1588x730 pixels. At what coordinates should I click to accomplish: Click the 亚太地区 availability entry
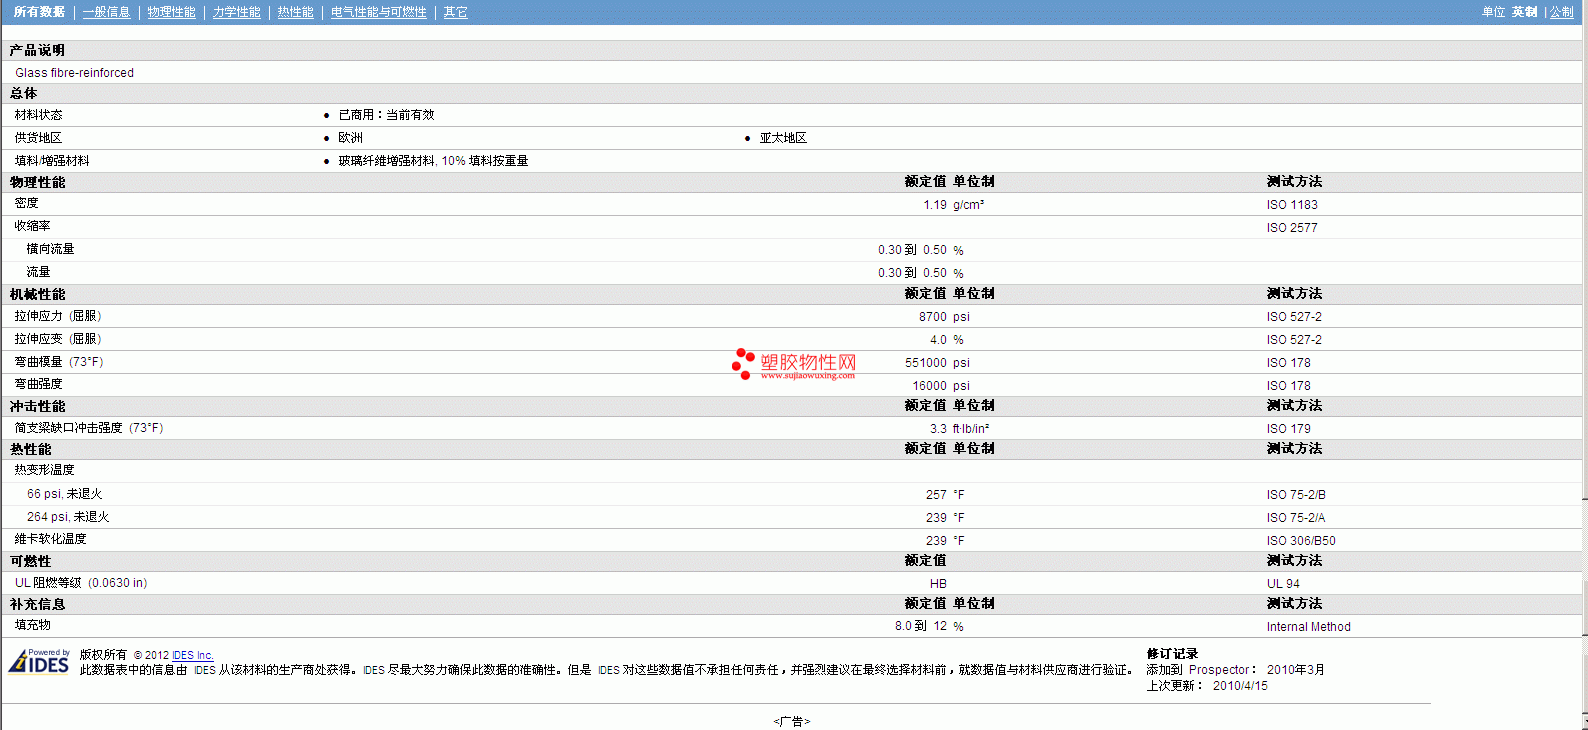pyautogui.click(x=783, y=138)
